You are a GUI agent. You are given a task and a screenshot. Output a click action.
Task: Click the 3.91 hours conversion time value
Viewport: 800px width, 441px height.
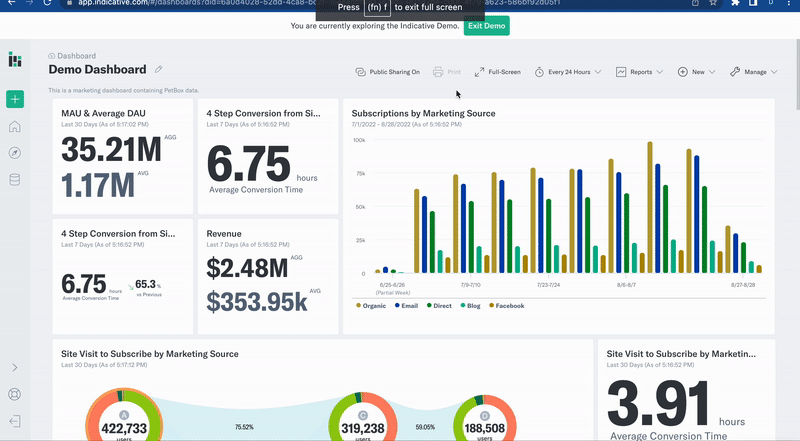pos(658,404)
